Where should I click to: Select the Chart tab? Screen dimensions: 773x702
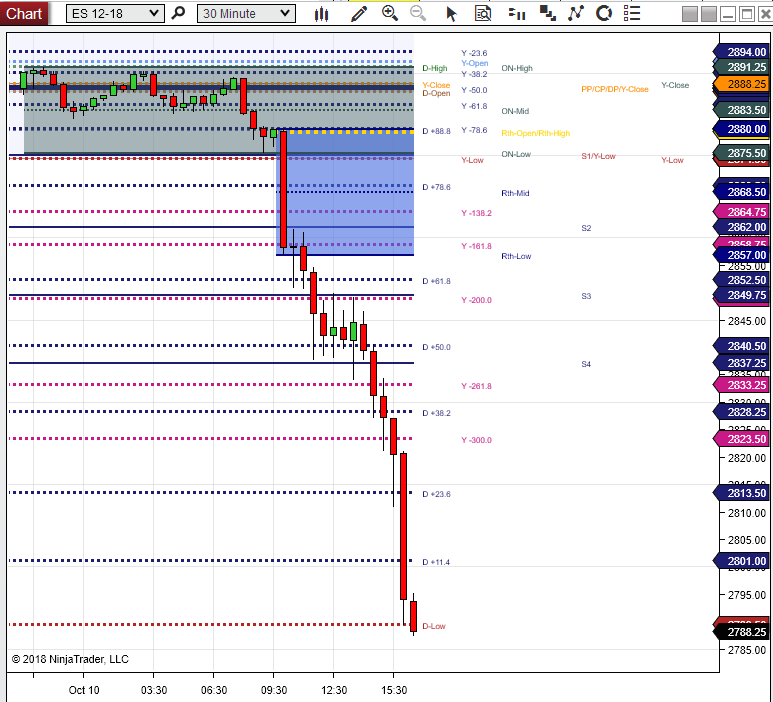[24, 13]
